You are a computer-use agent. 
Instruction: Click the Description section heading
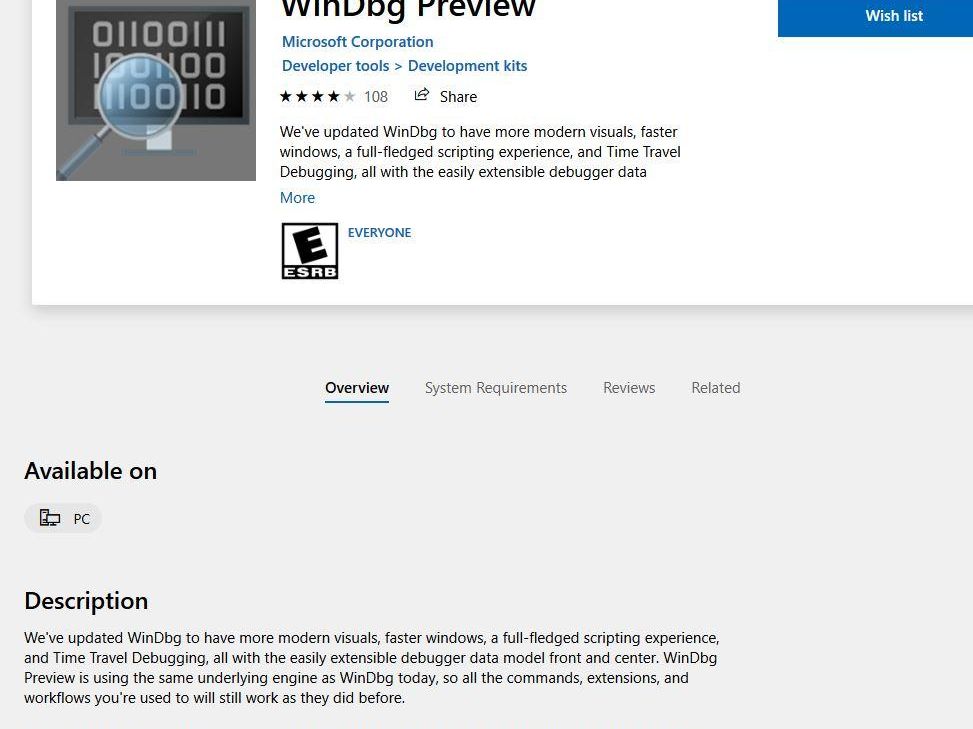click(86, 601)
